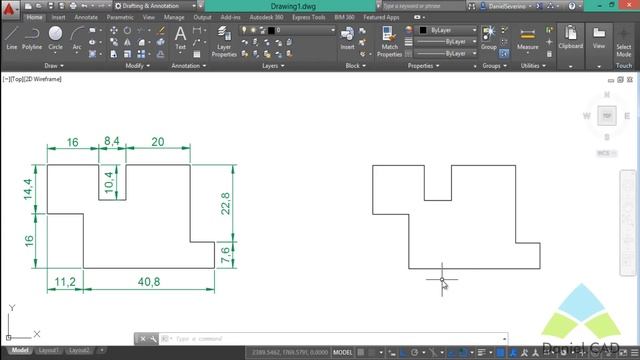Toggle ortho mode in status bar
The height and width of the screenshot is (360, 640).
403,352
